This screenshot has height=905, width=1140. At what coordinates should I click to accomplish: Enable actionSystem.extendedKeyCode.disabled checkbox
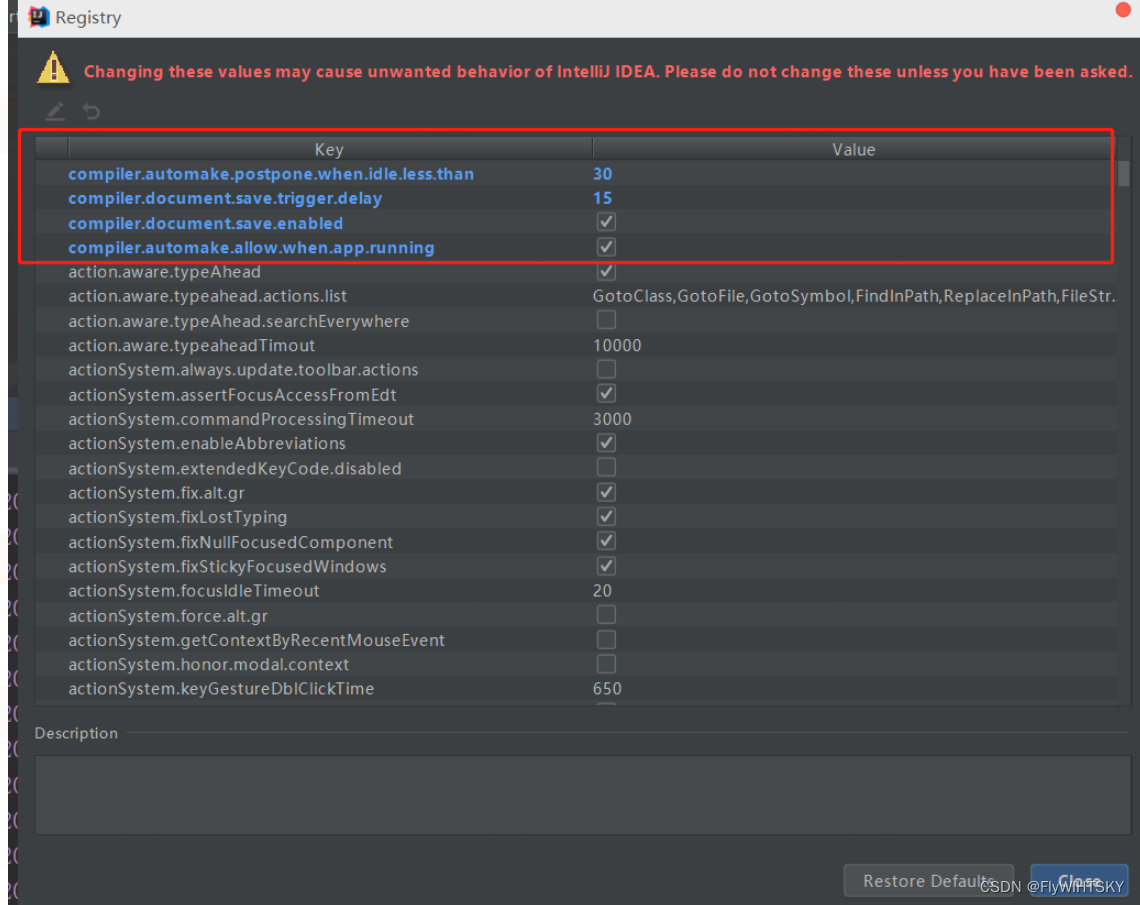(x=606, y=467)
